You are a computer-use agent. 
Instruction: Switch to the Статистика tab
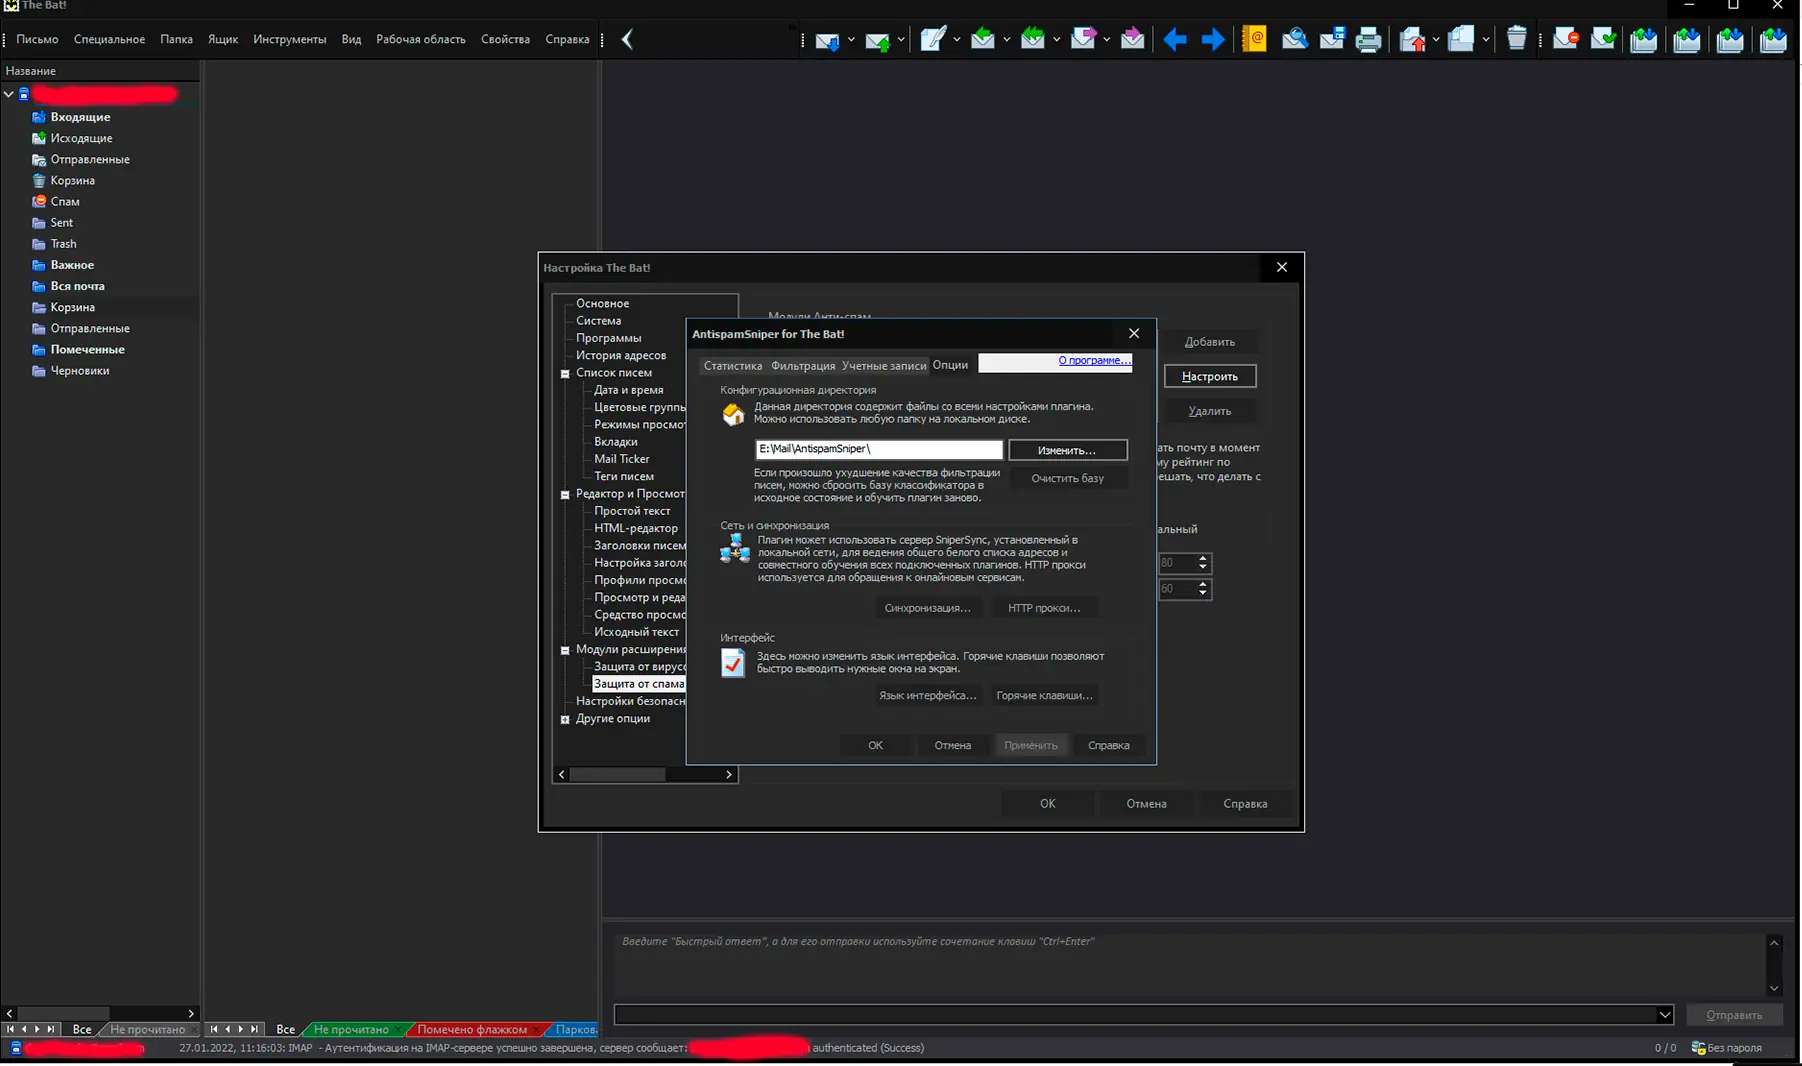tap(732, 365)
